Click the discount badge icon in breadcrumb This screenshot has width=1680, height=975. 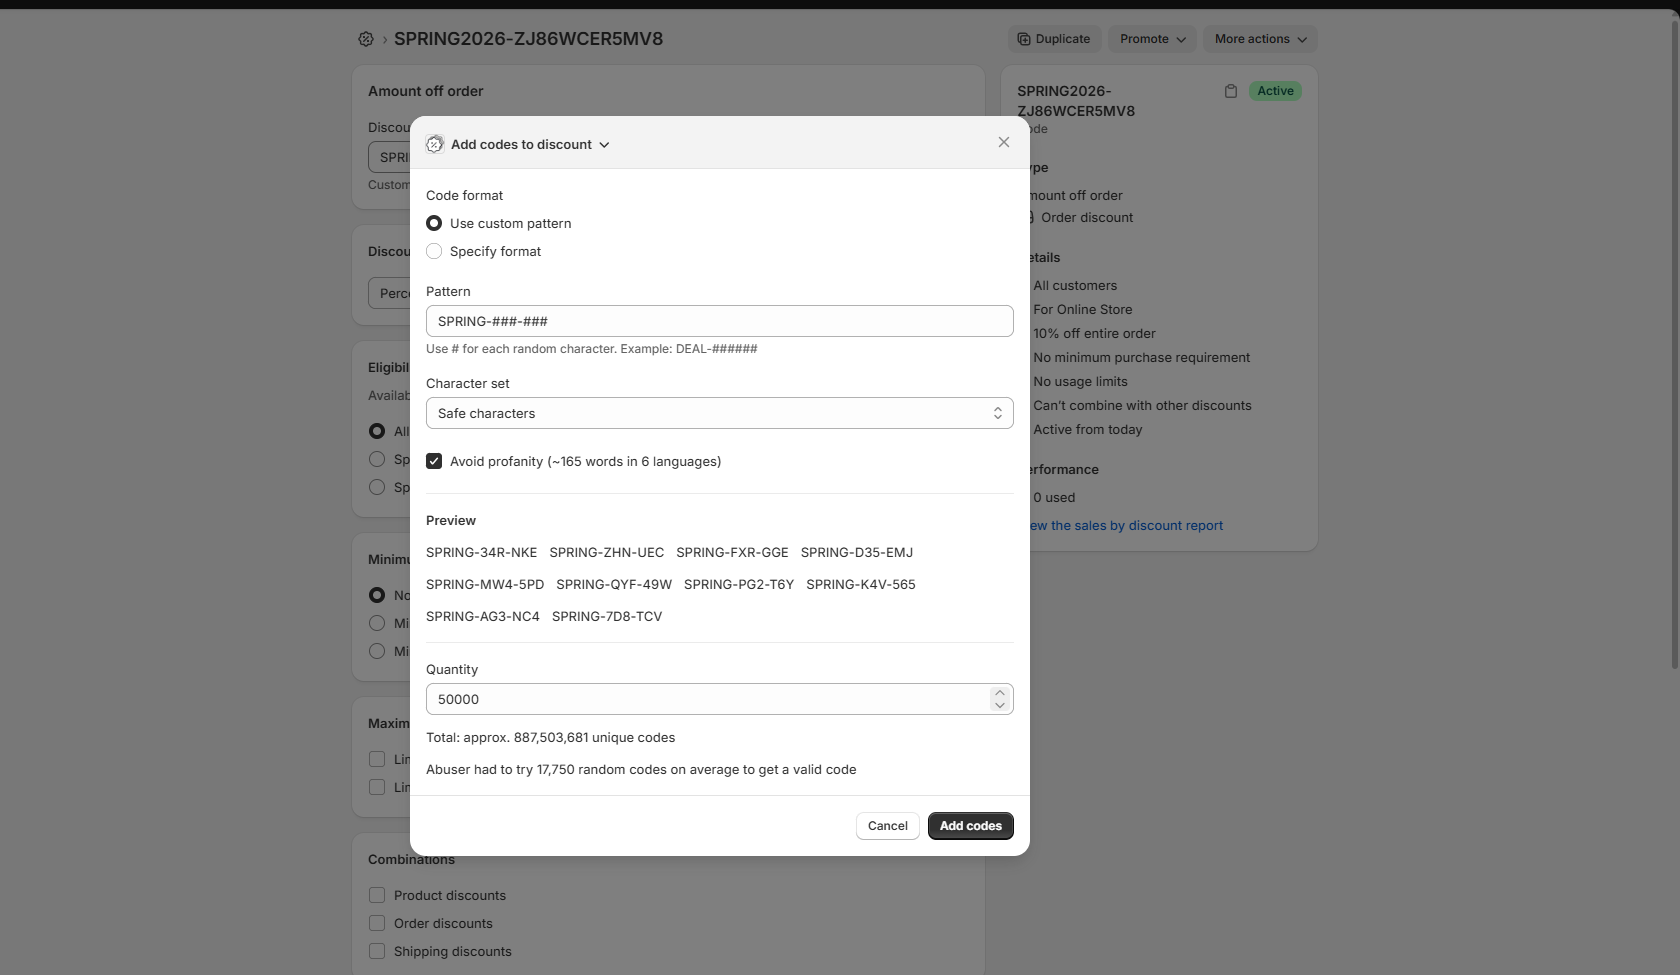365,39
